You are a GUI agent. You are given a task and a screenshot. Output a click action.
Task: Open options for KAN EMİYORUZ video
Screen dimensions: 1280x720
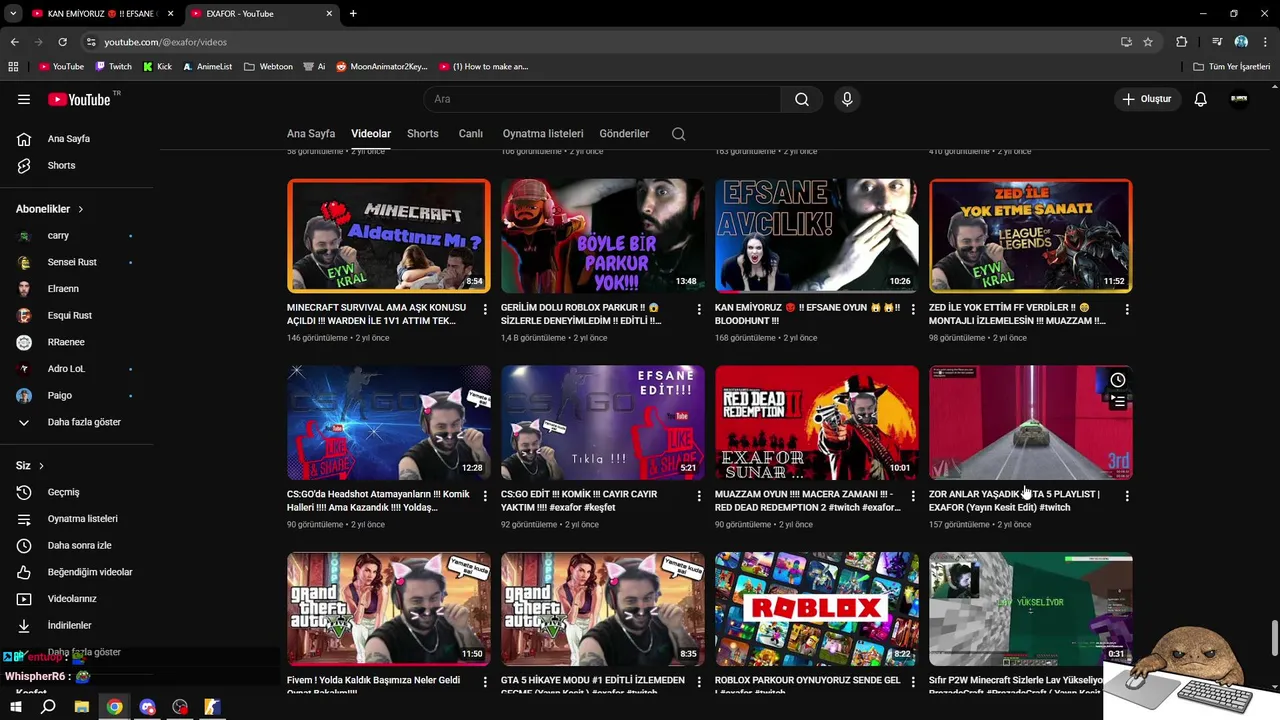coord(913,309)
